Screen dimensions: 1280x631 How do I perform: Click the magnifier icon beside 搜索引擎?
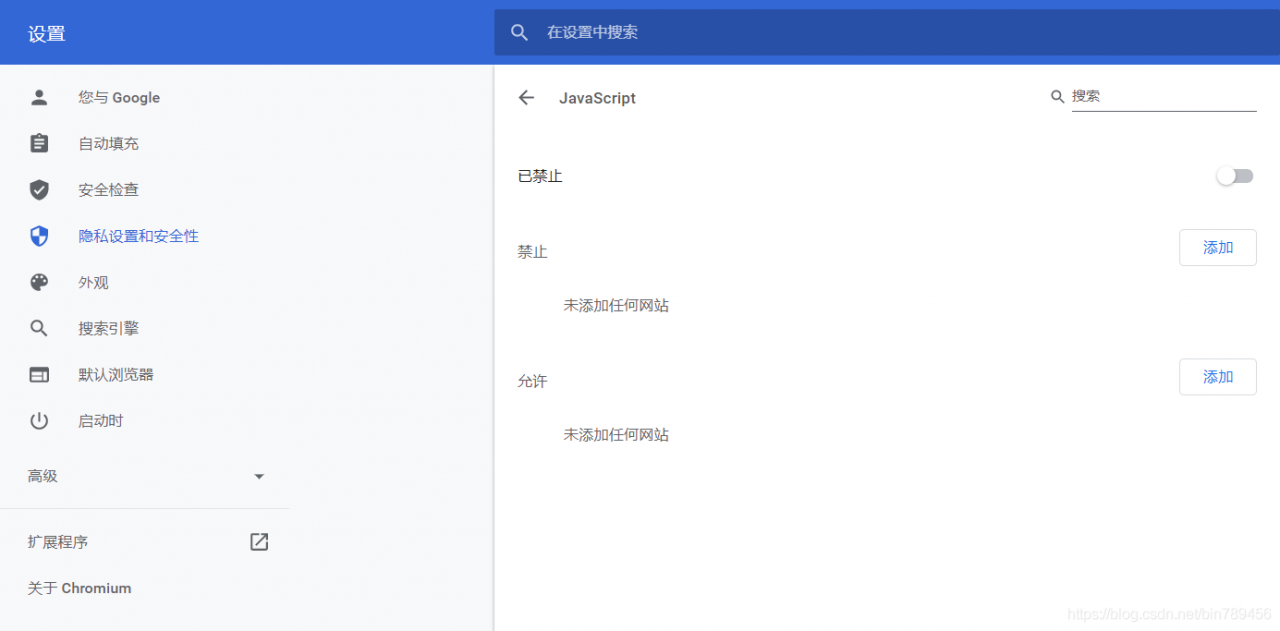coord(39,328)
